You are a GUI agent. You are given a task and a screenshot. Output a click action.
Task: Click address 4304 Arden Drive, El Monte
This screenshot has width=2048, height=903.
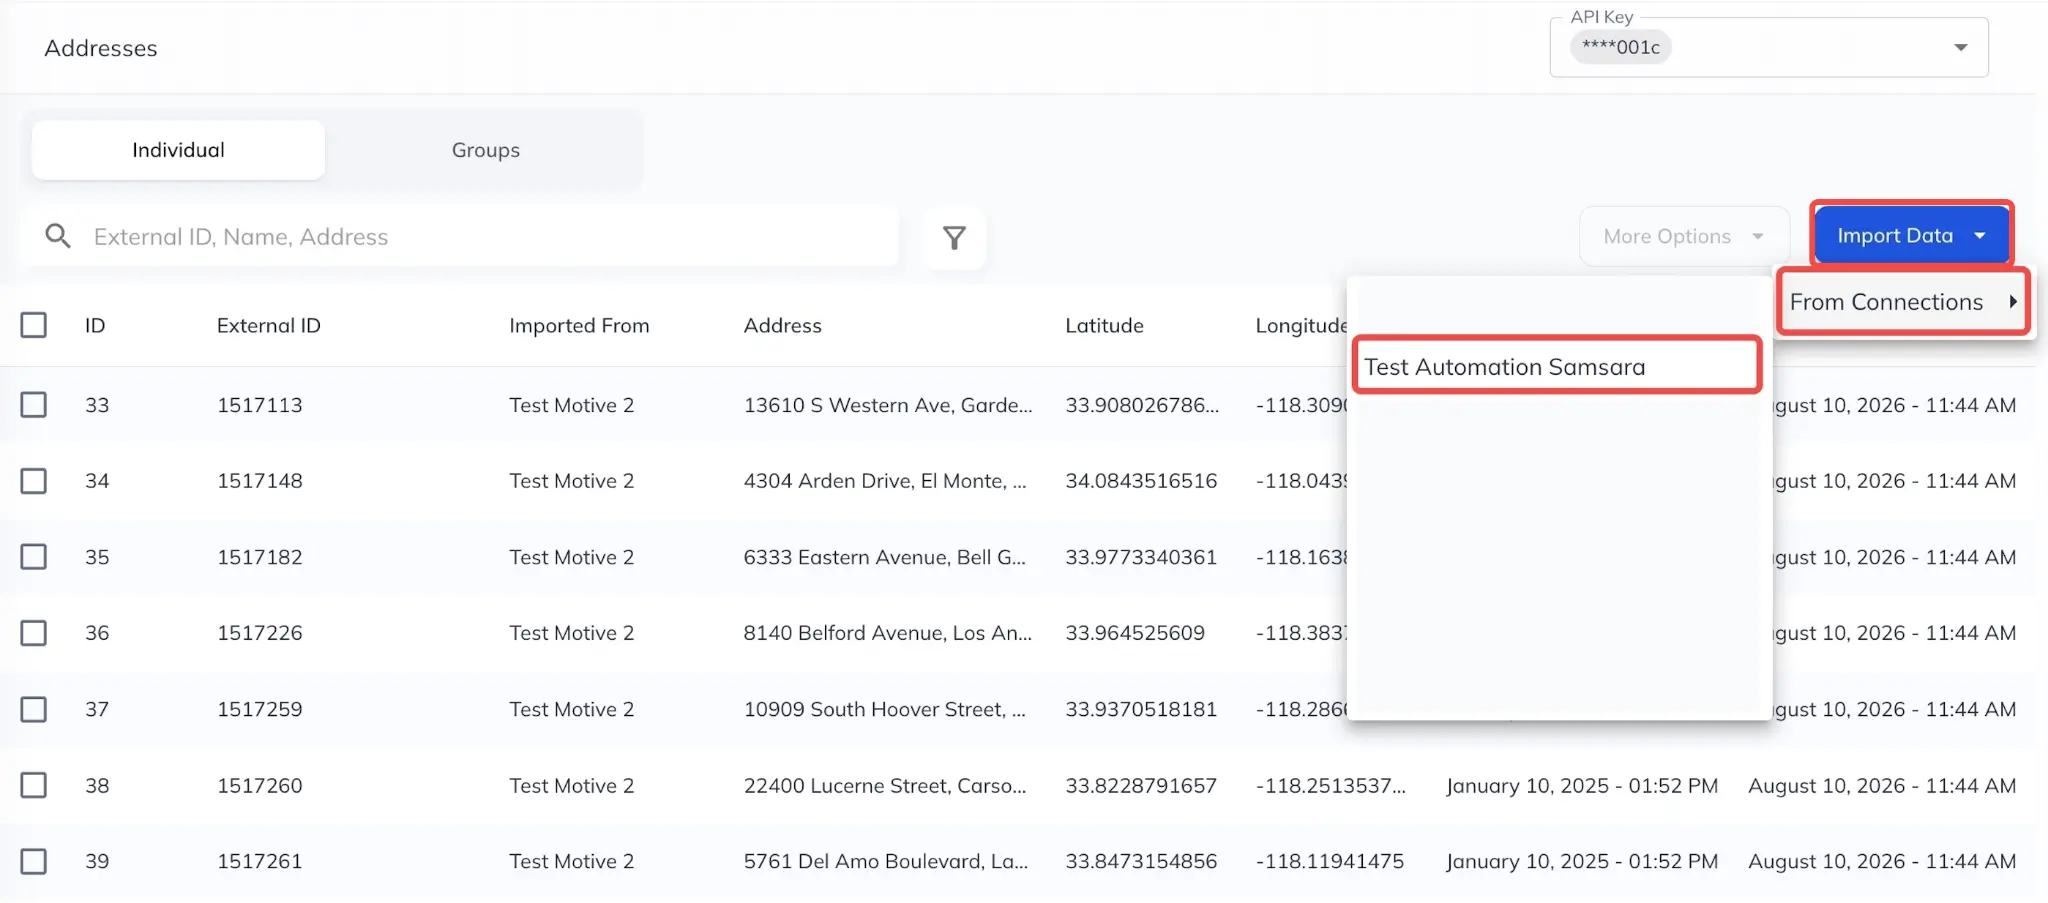pos(885,481)
